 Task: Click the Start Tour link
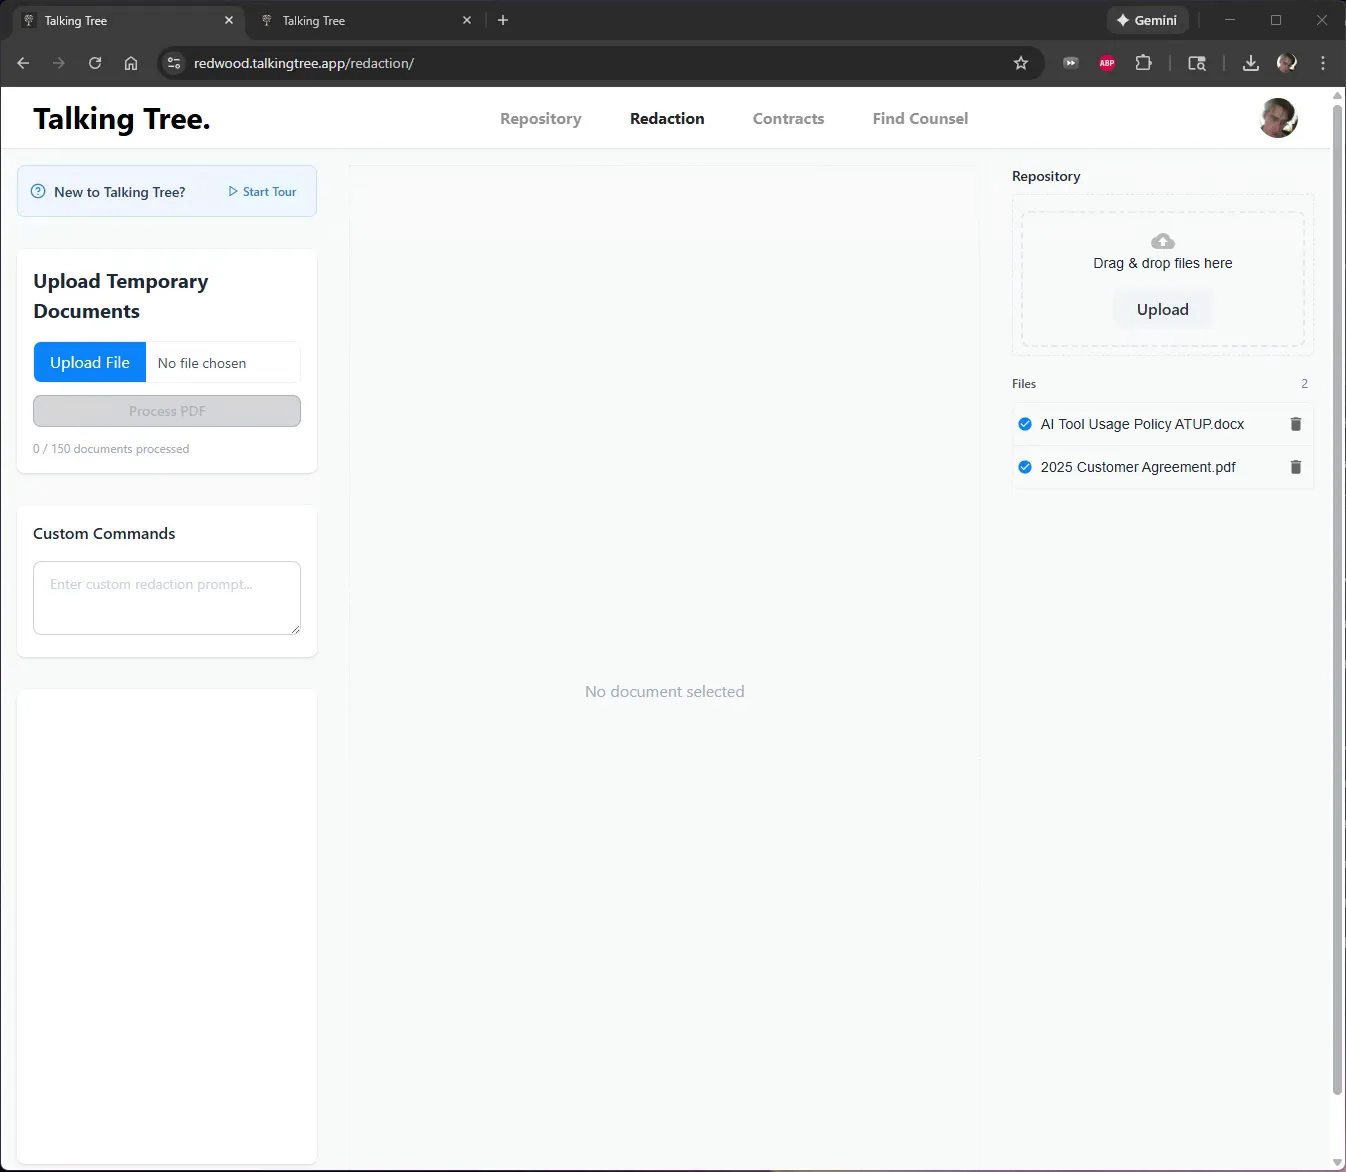262,191
